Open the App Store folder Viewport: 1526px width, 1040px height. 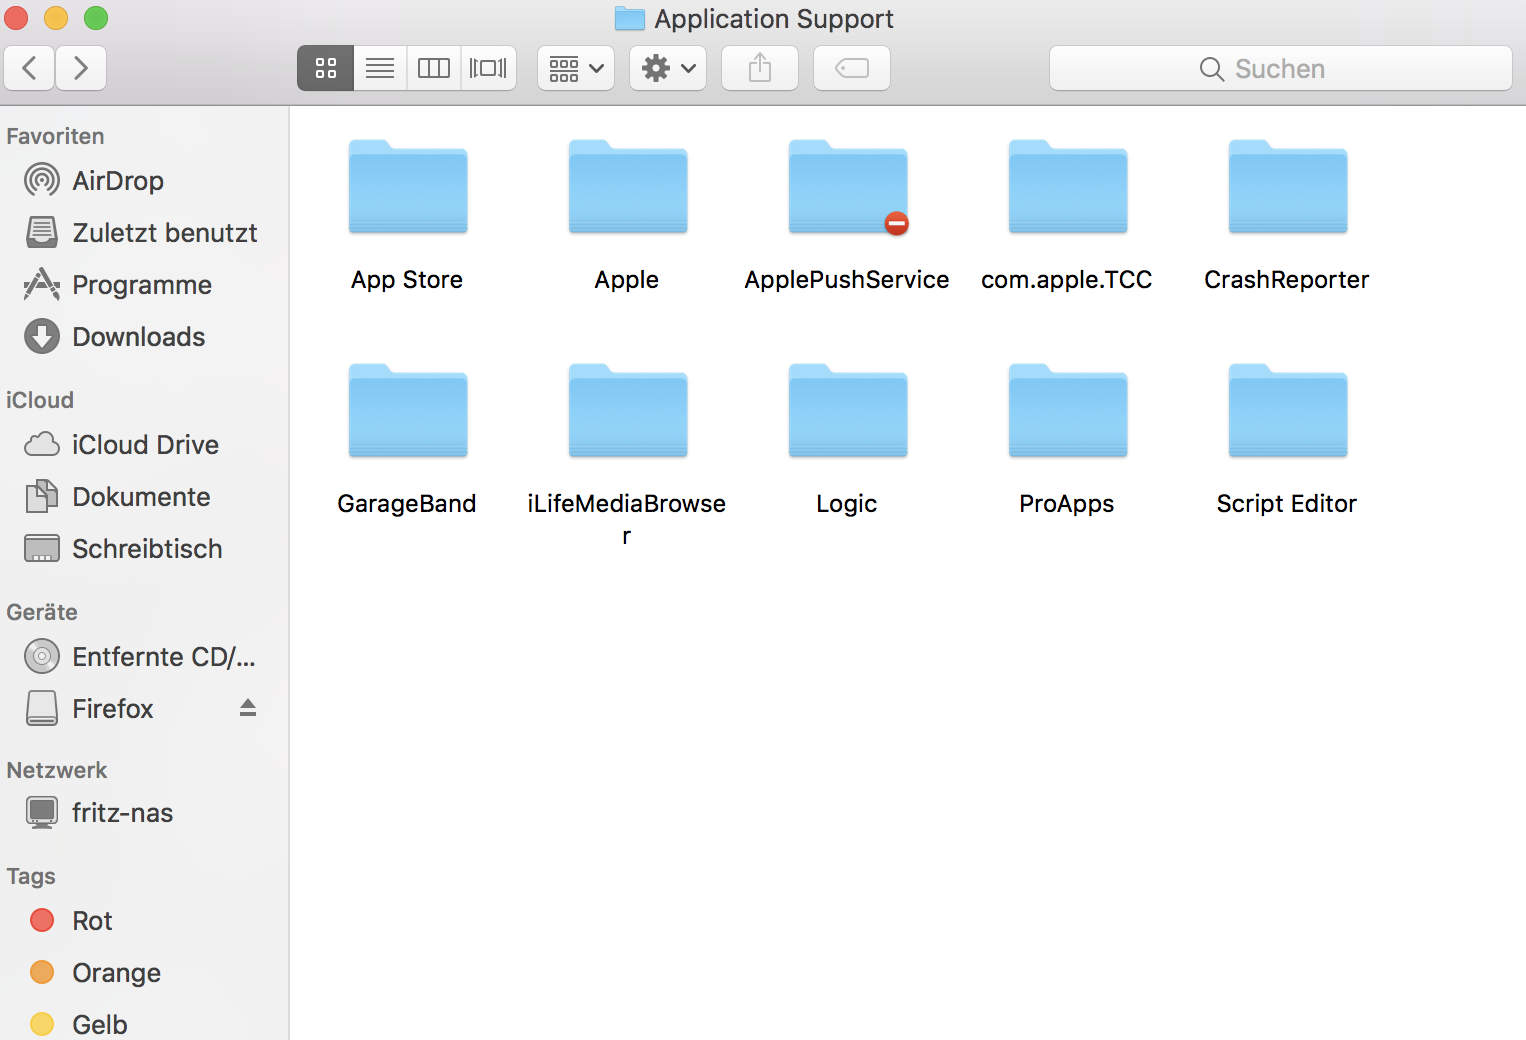point(408,187)
